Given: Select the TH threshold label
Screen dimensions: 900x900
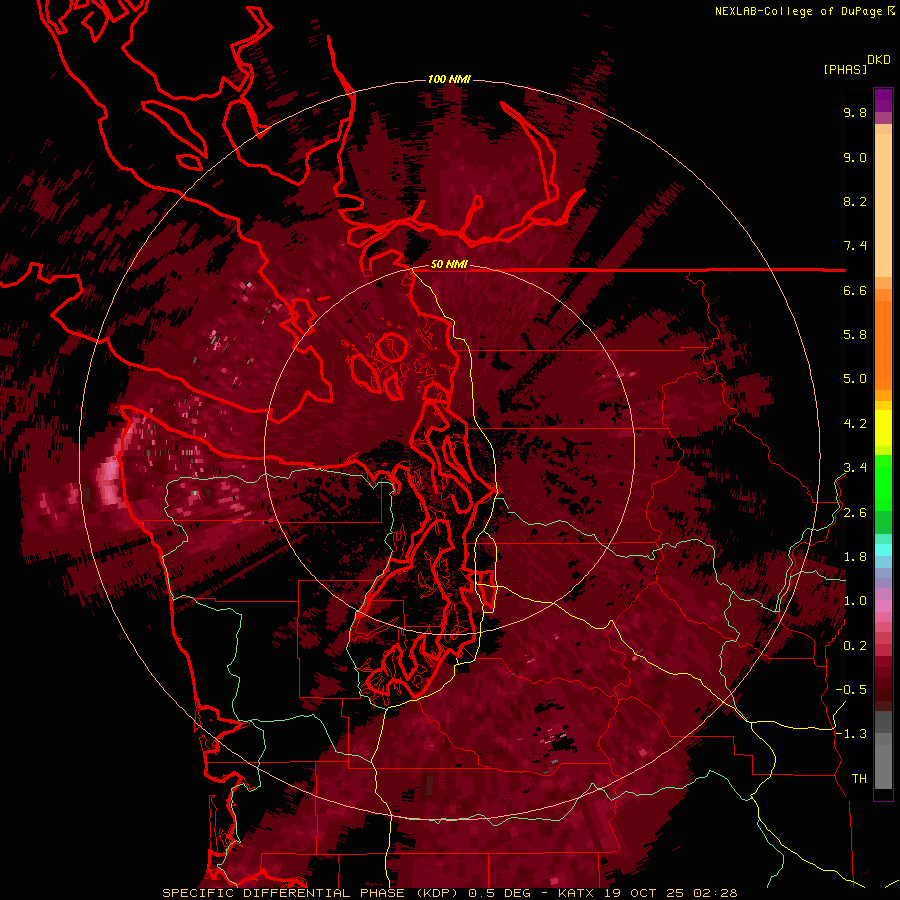Looking at the screenshot, I should tap(859, 779).
